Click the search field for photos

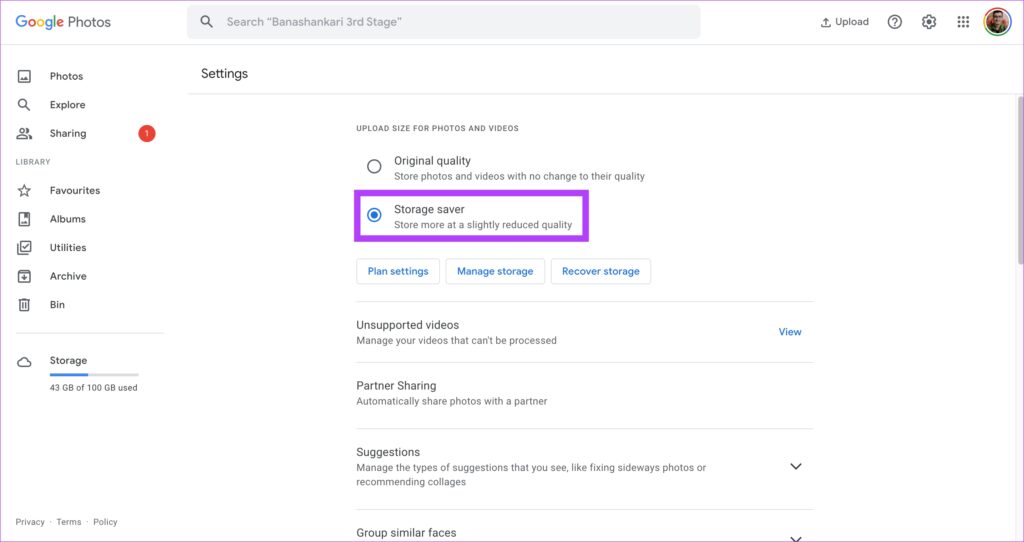click(443, 22)
